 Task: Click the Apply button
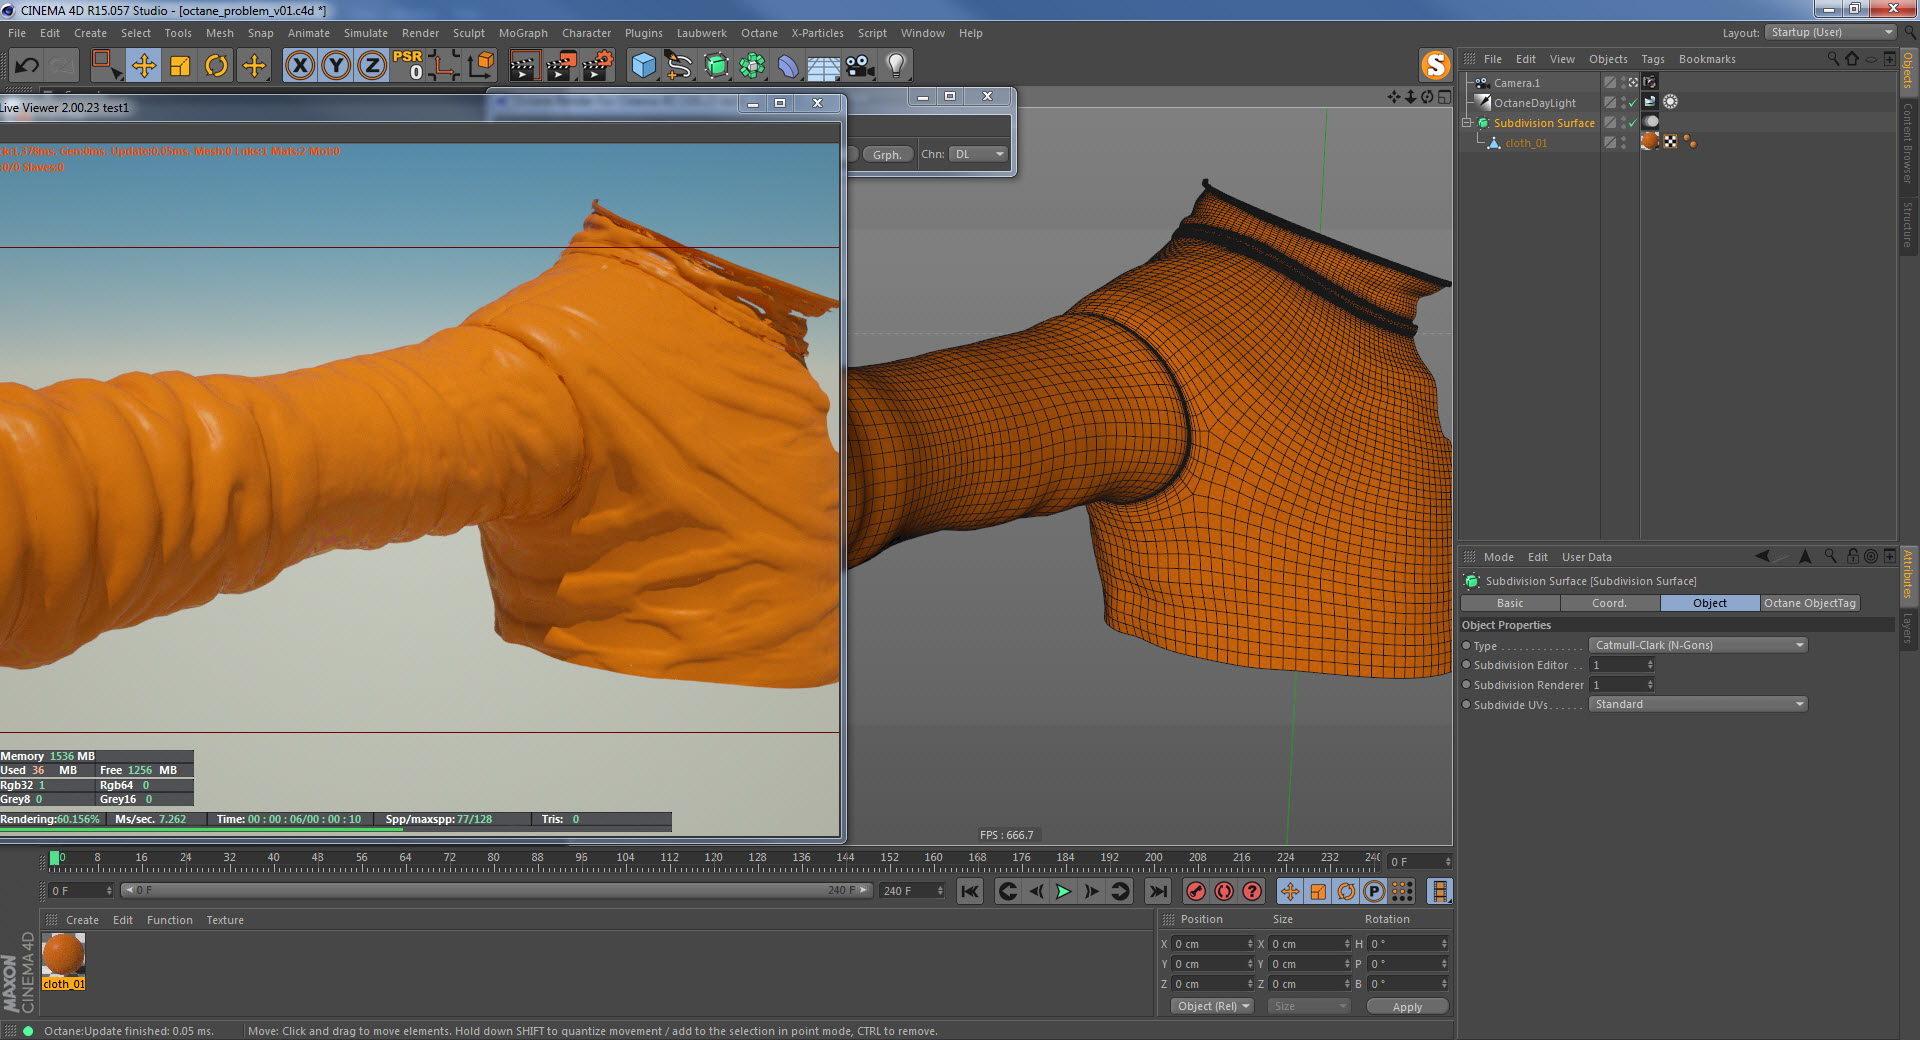point(1406,1006)
